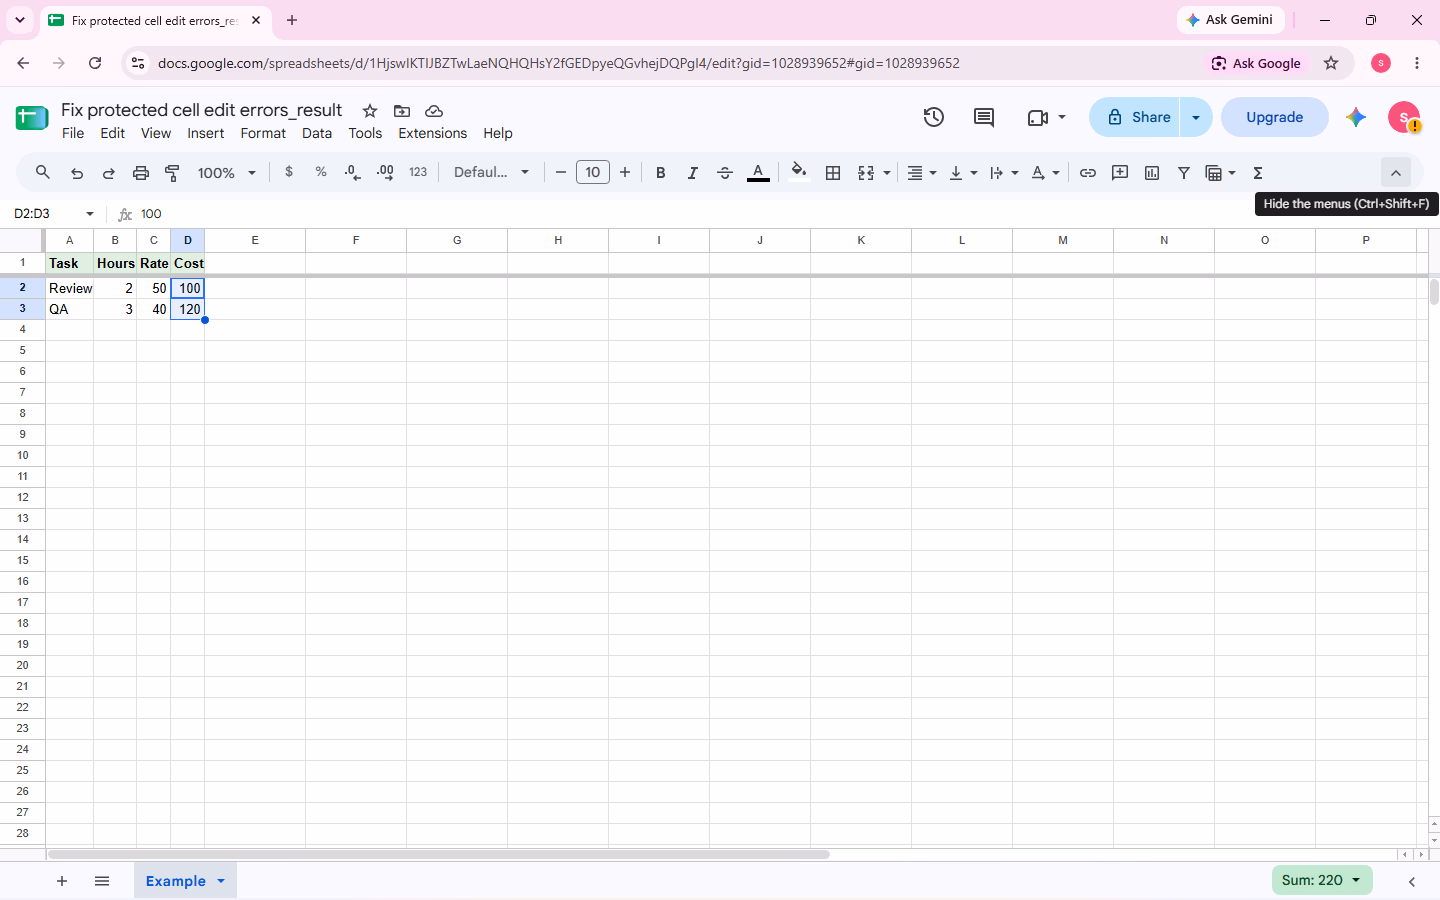Click the search menus magnifier icon
Viewport: 1440px width, 900px height.
point(43,172)
